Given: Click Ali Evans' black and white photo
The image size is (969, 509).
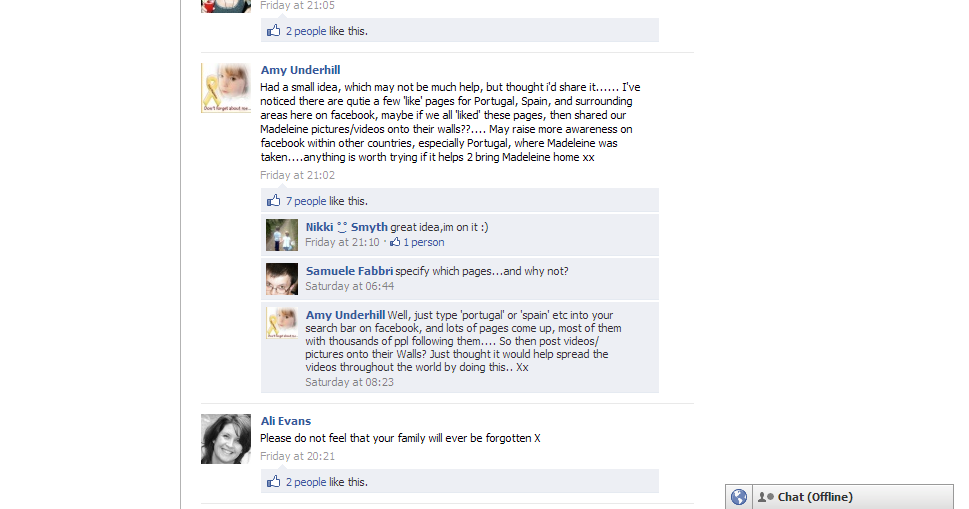Looking at the screenshot, I should tap(226, 439).
